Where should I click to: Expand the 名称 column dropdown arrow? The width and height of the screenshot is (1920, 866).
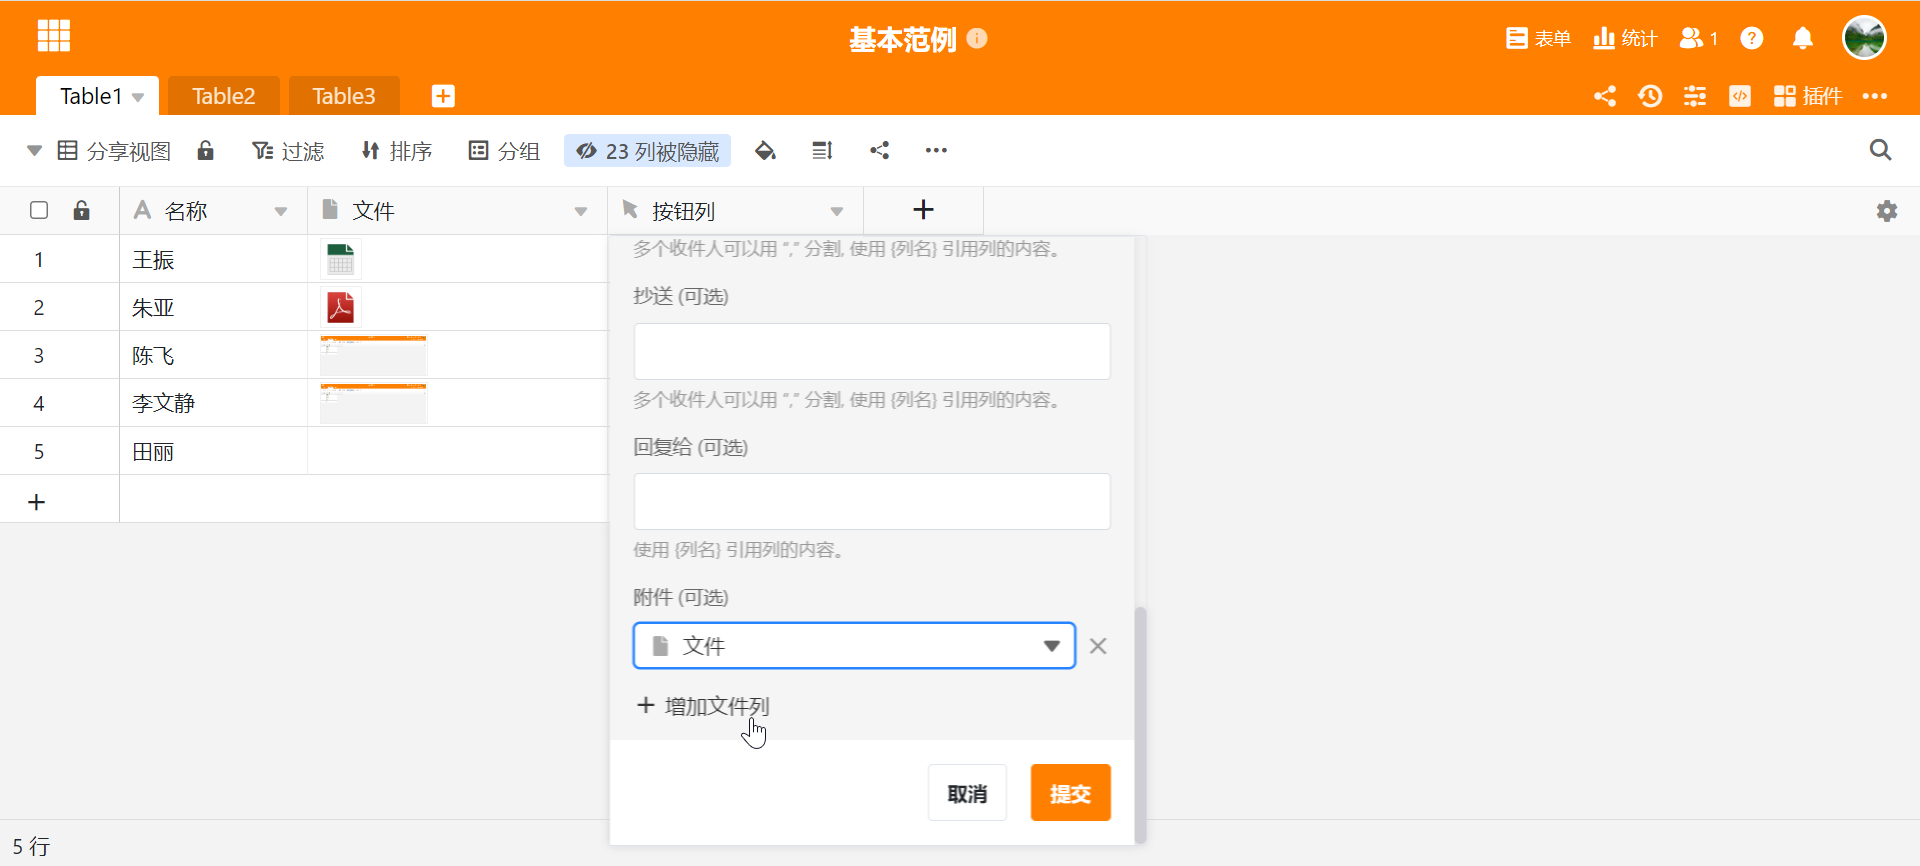click(281, 211)
